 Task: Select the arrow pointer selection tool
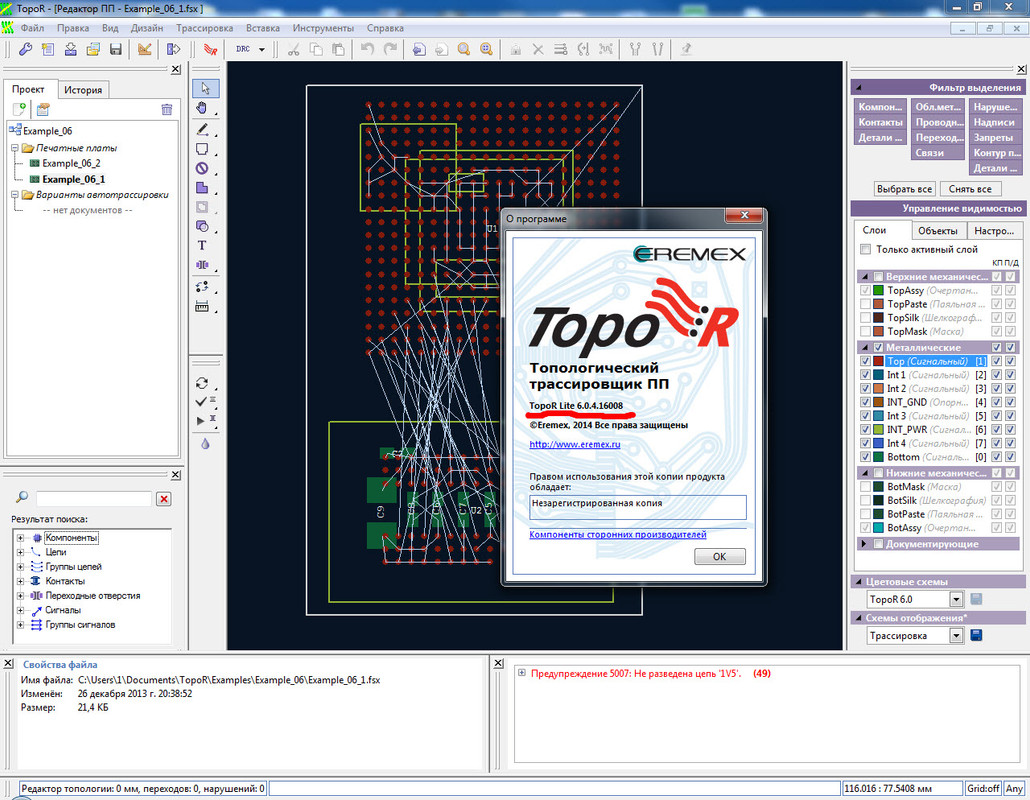[206, 88]
